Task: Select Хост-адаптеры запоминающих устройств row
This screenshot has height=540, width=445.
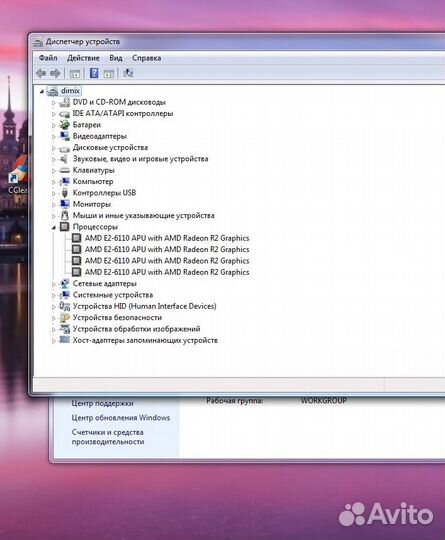Action: coord(145,340)
